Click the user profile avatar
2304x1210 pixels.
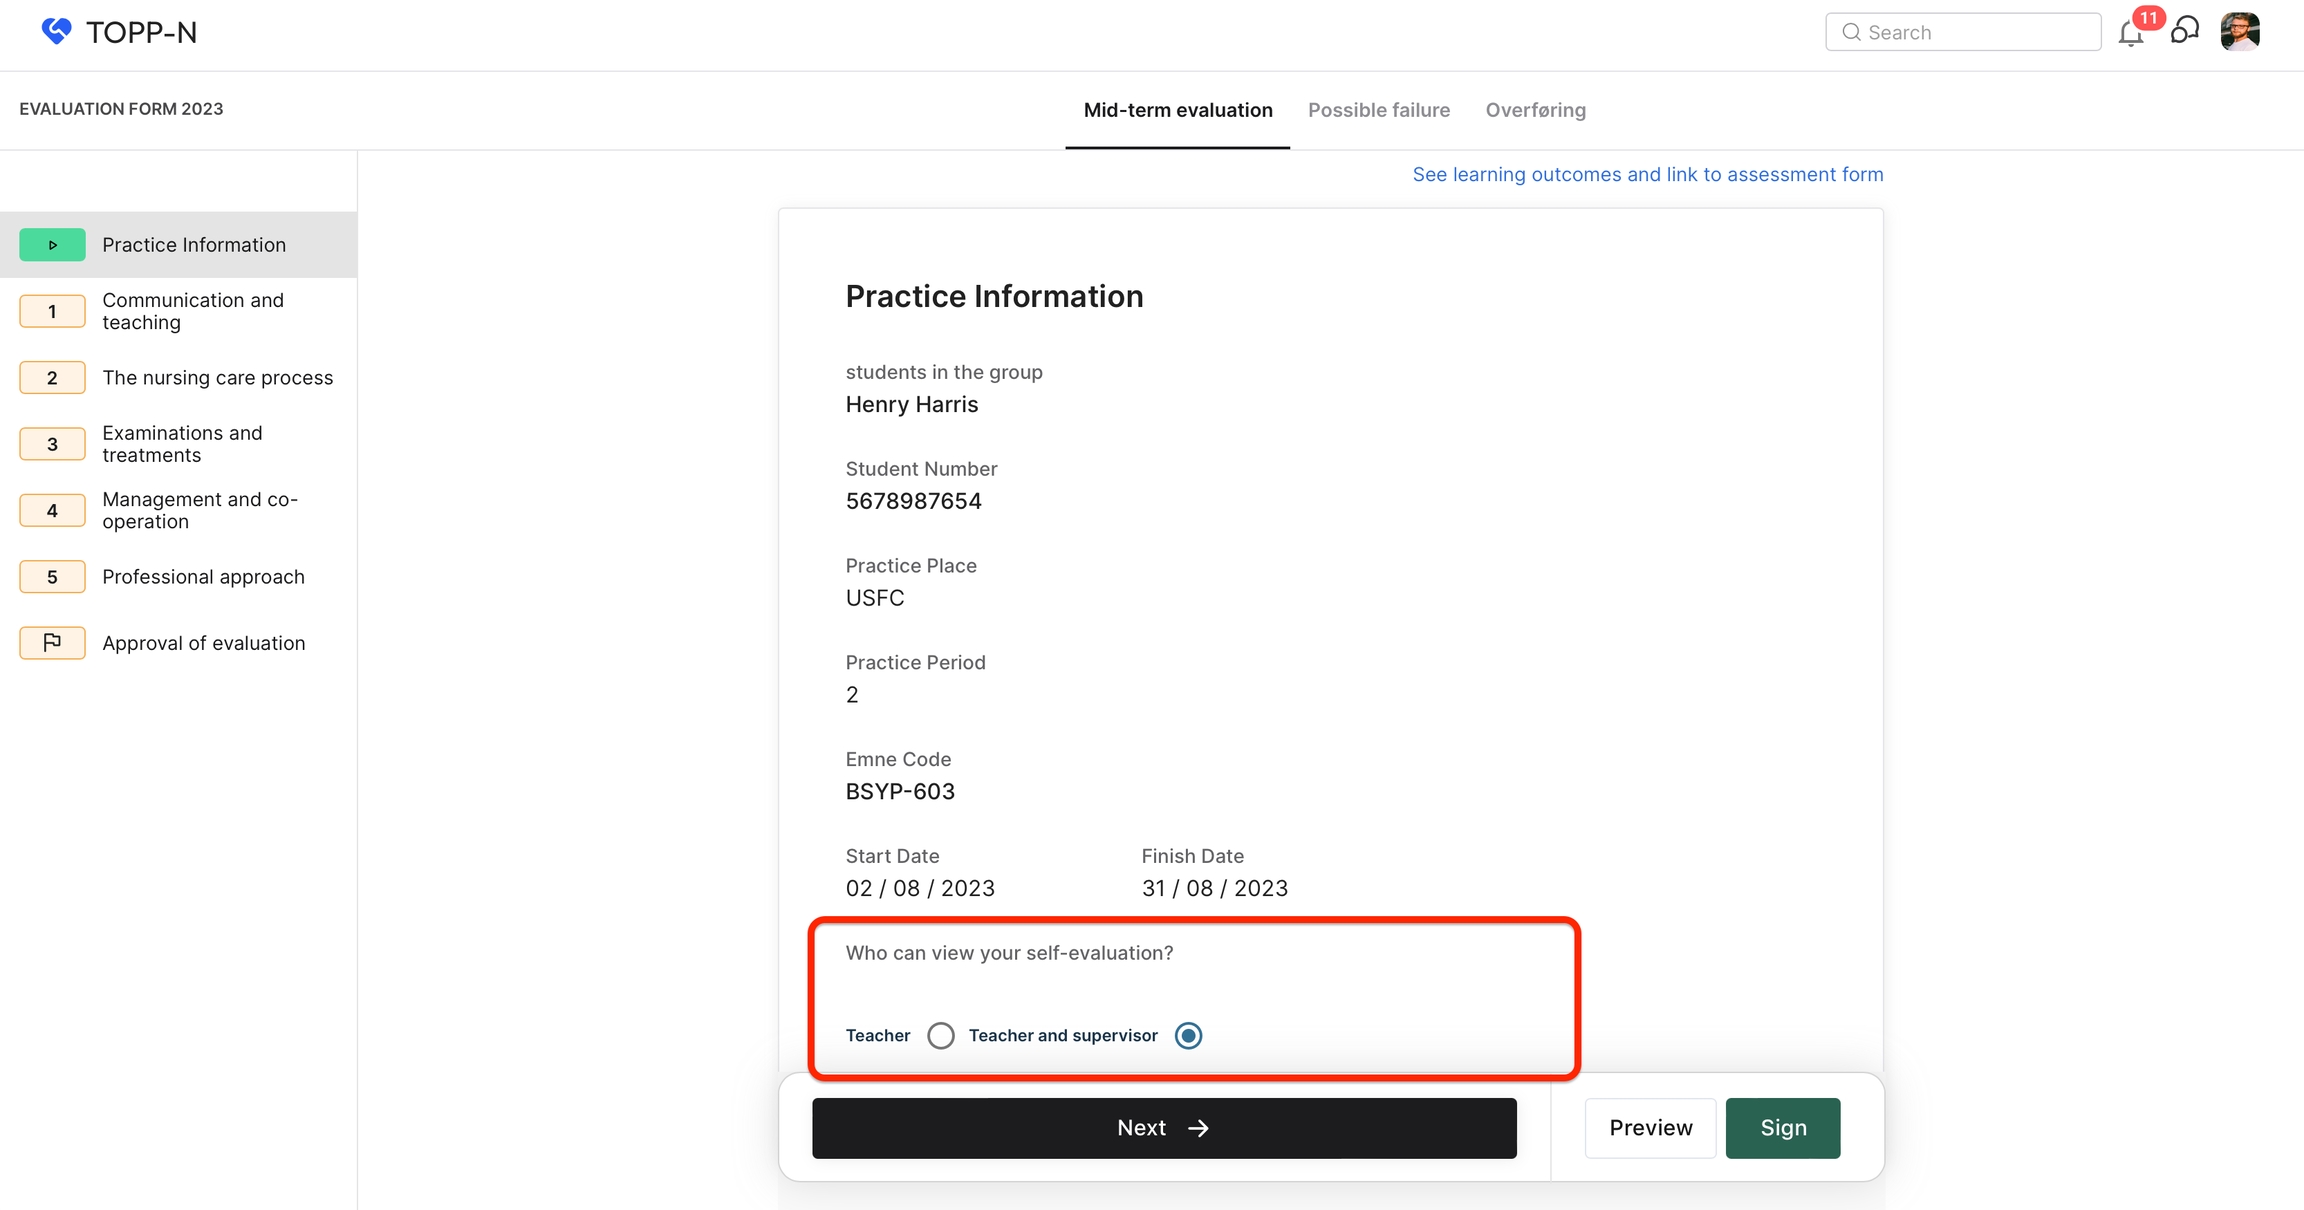click(x=2240, y=32)
